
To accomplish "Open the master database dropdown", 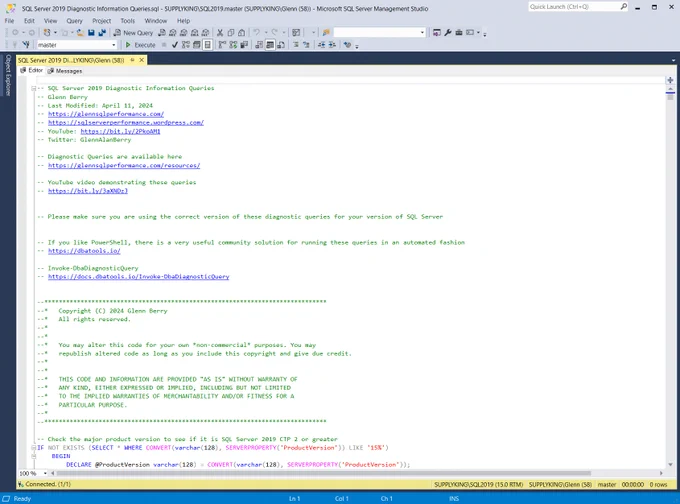I will pos(113,45).
